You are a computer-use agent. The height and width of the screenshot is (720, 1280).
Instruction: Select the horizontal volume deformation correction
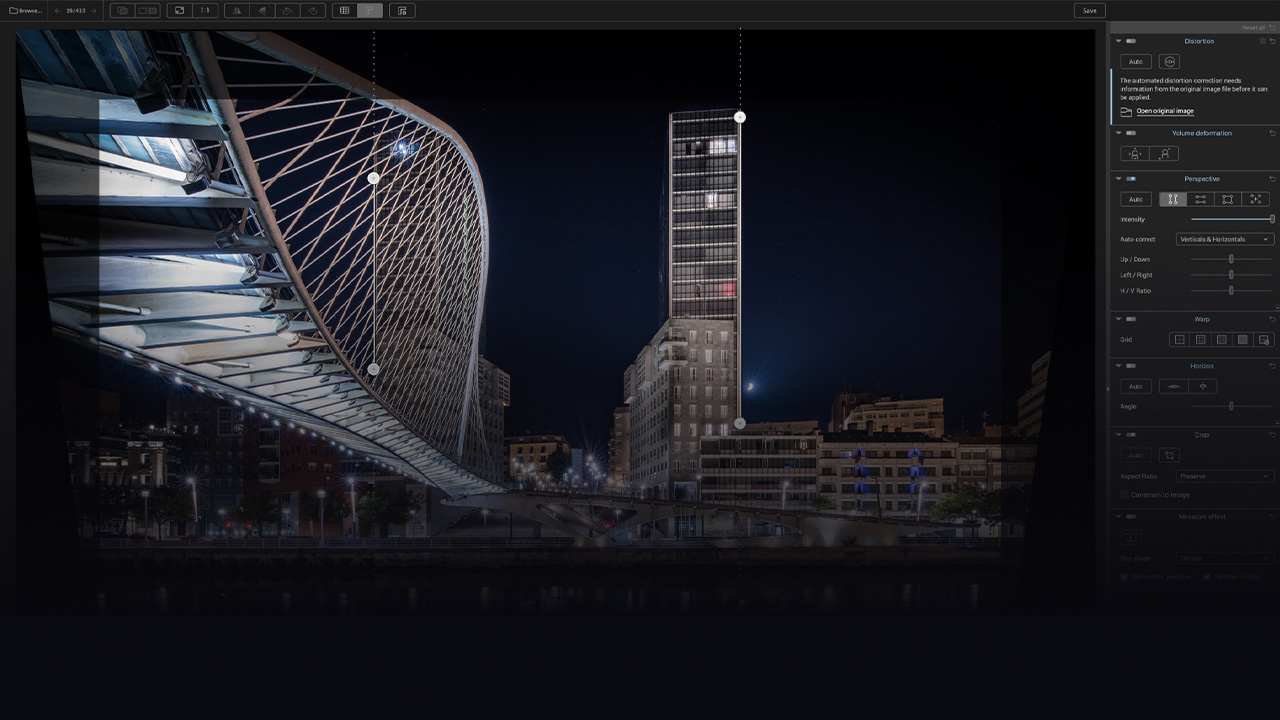[x=1135, y=154]
